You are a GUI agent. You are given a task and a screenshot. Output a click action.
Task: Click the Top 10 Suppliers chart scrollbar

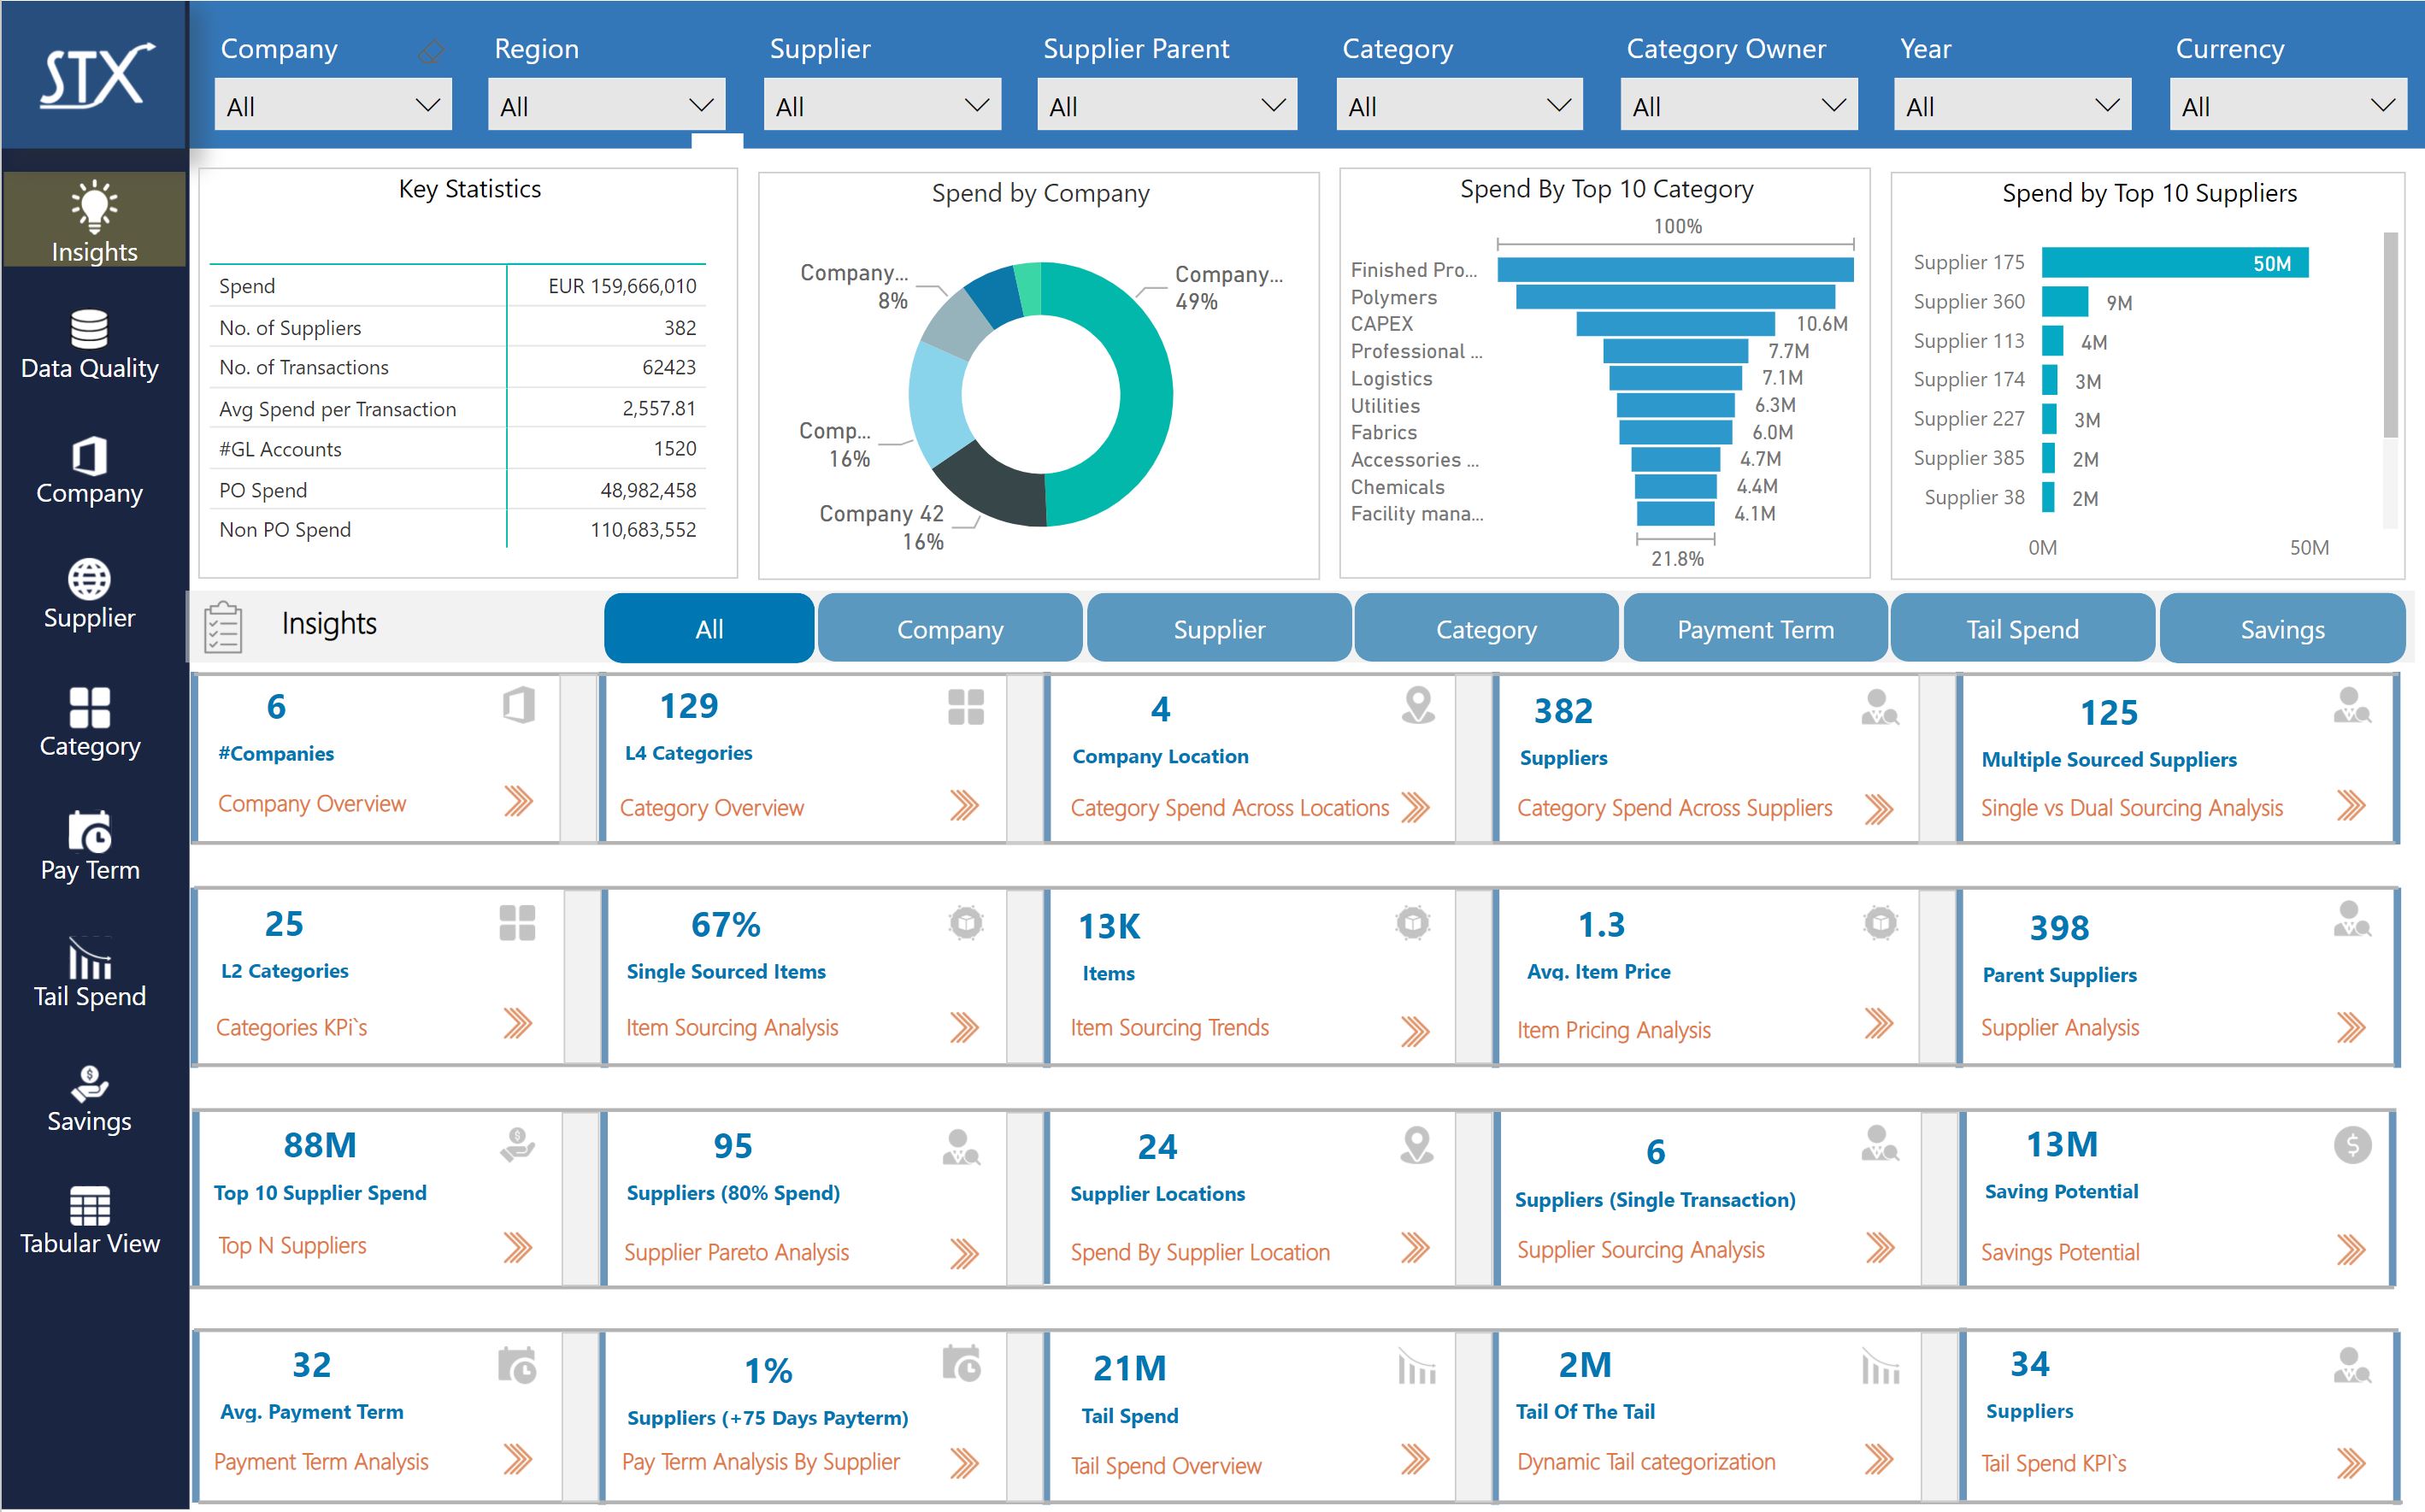(x=2390, y=335)
